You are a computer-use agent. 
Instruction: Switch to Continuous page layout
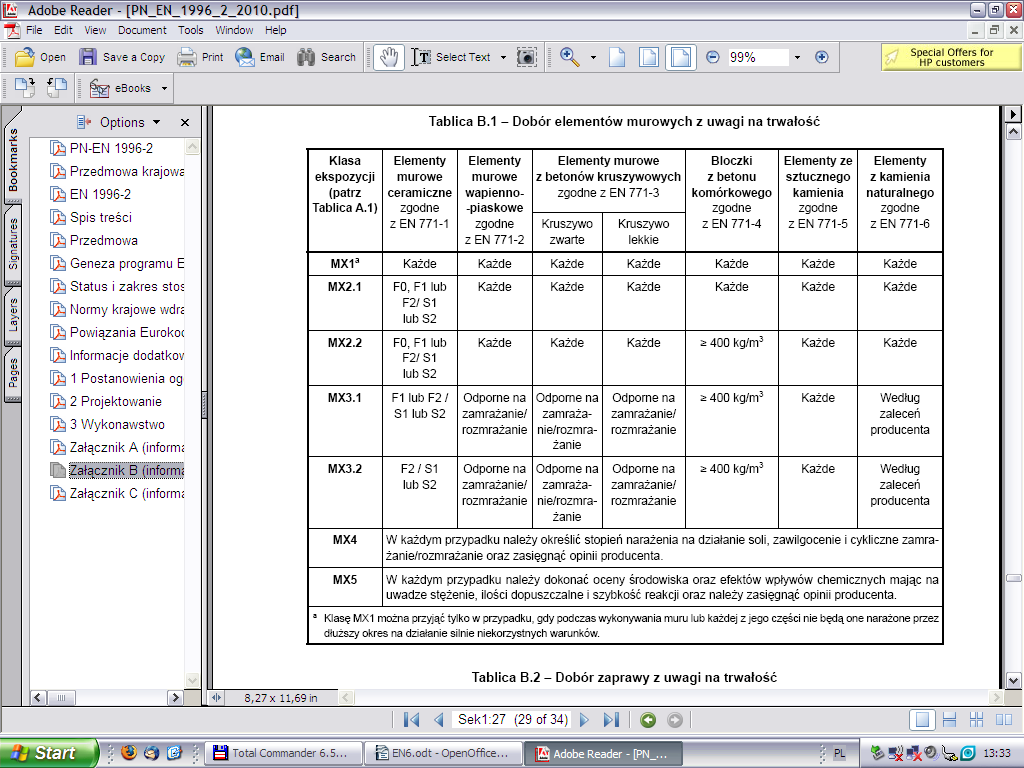[x=950, y=720]
